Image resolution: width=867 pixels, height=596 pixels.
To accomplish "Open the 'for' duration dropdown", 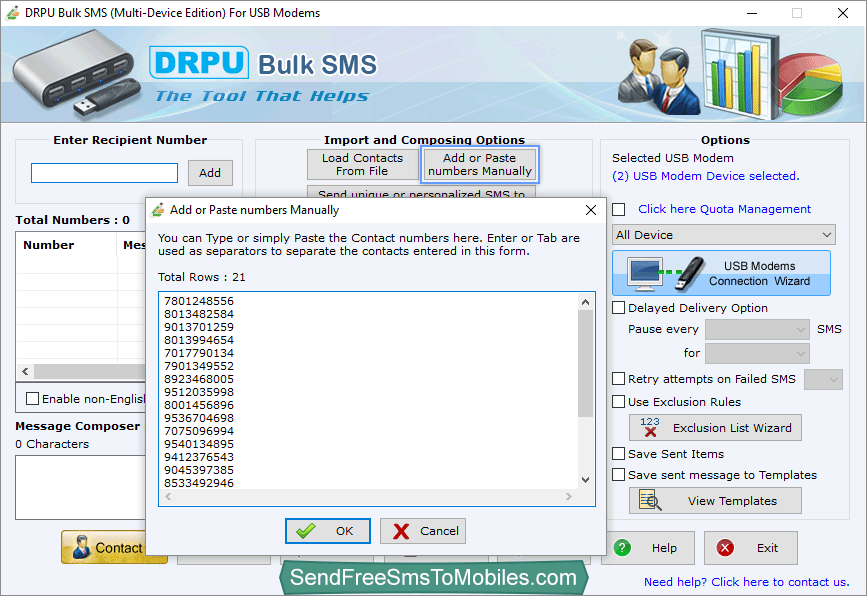I will click(x=757, y=353).
